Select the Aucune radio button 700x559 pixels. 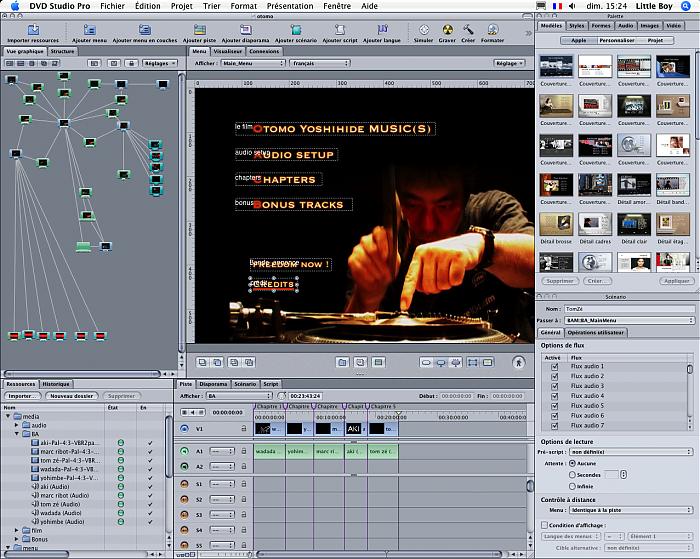[x=572, y=463]
